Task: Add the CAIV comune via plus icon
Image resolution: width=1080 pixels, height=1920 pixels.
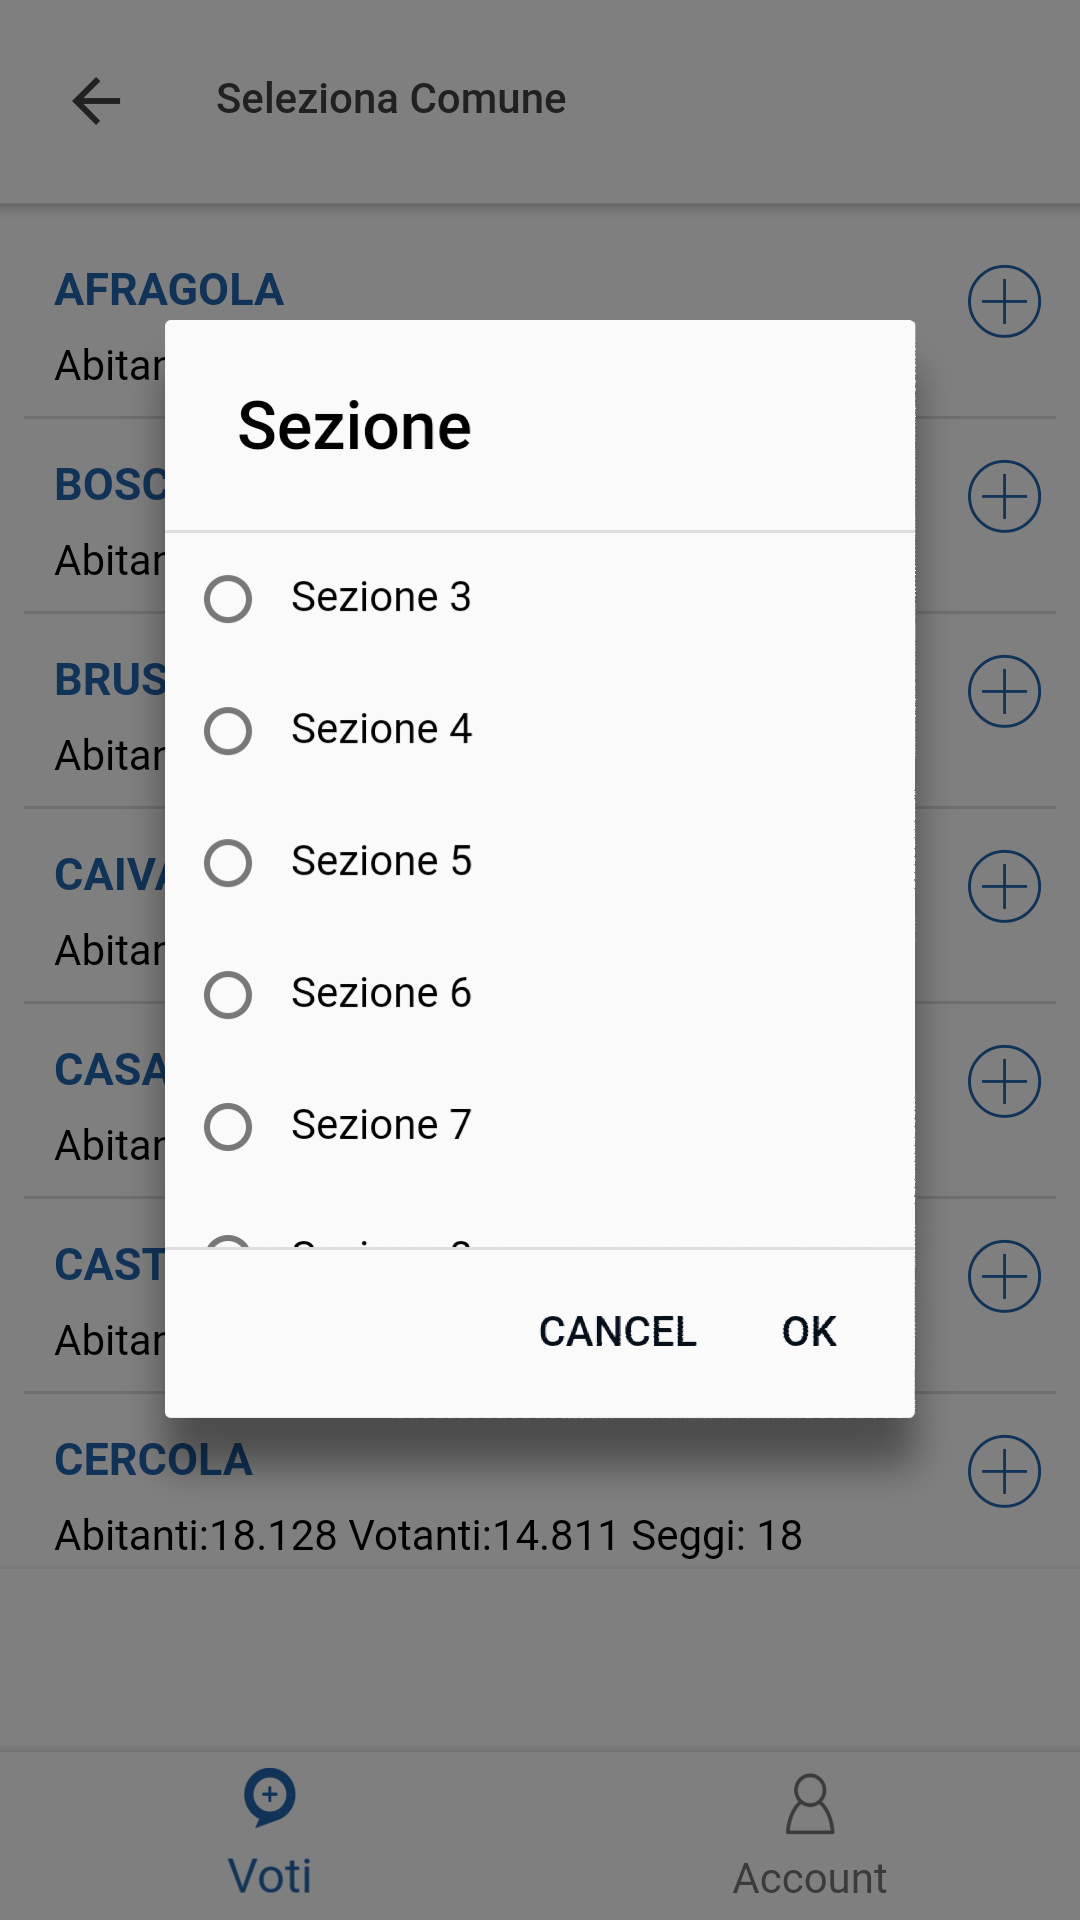Action: point(1004,886)
